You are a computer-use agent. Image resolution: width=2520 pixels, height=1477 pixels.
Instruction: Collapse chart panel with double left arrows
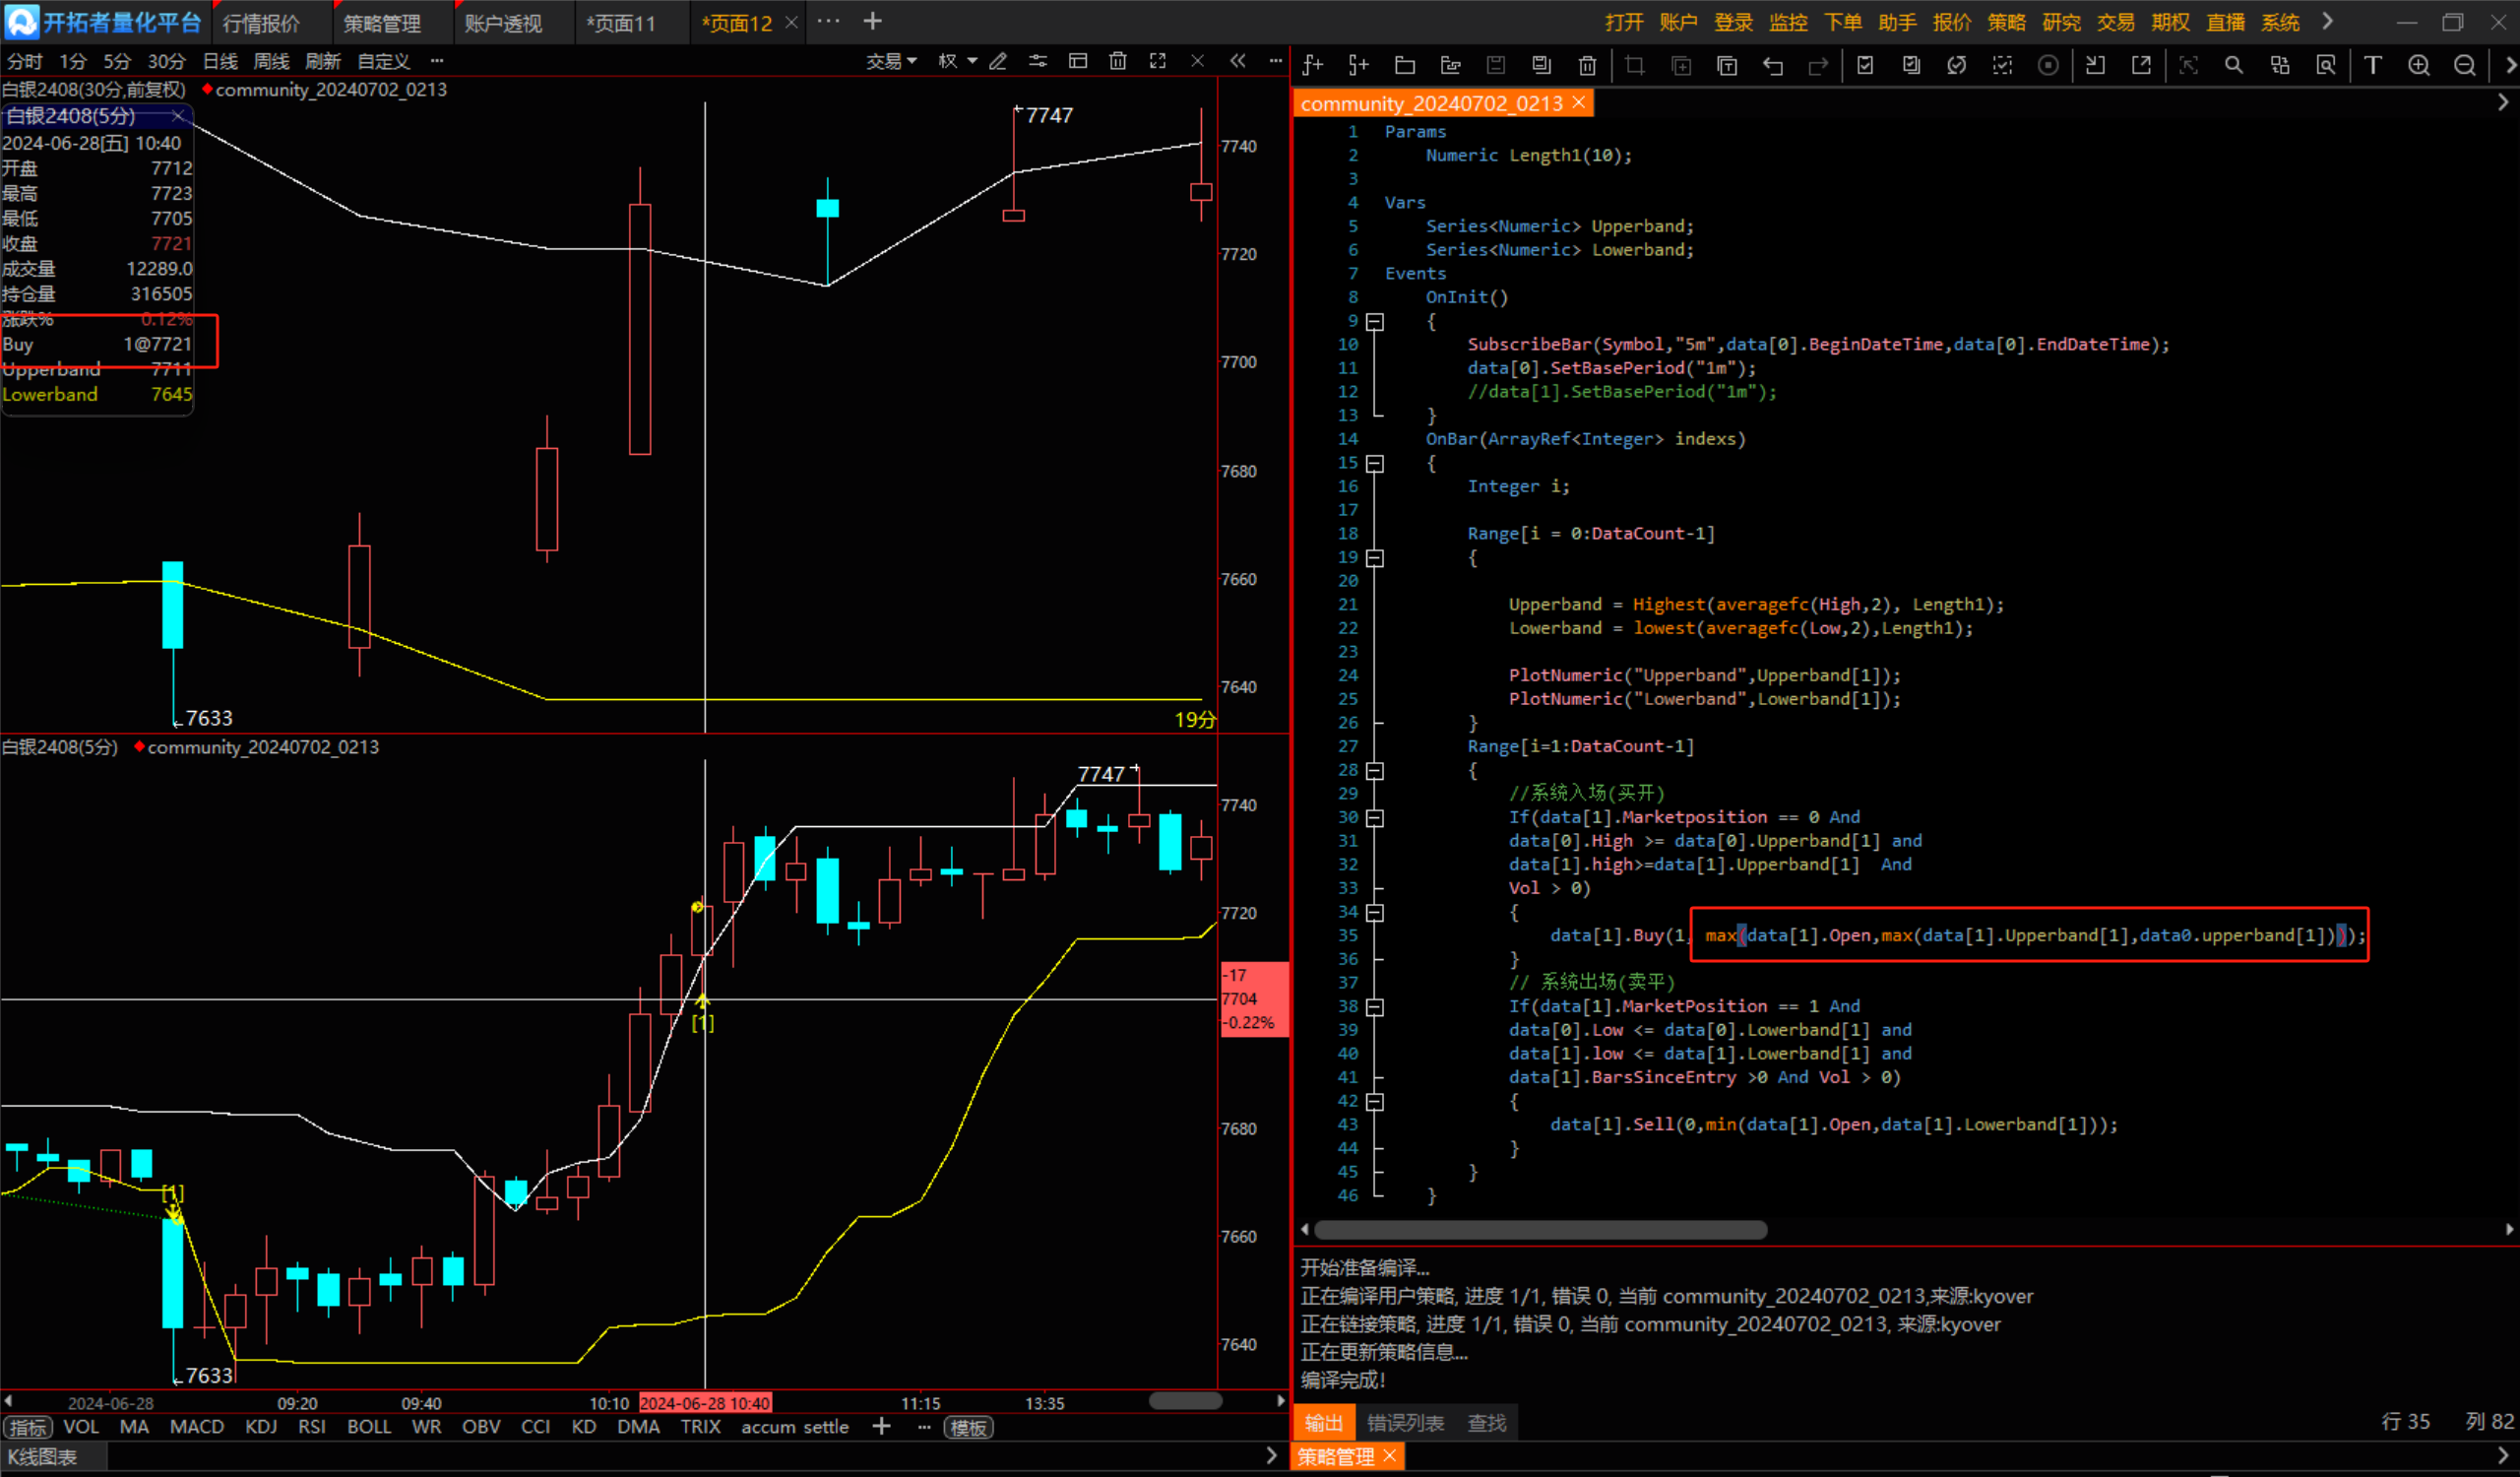point(1238,61)
